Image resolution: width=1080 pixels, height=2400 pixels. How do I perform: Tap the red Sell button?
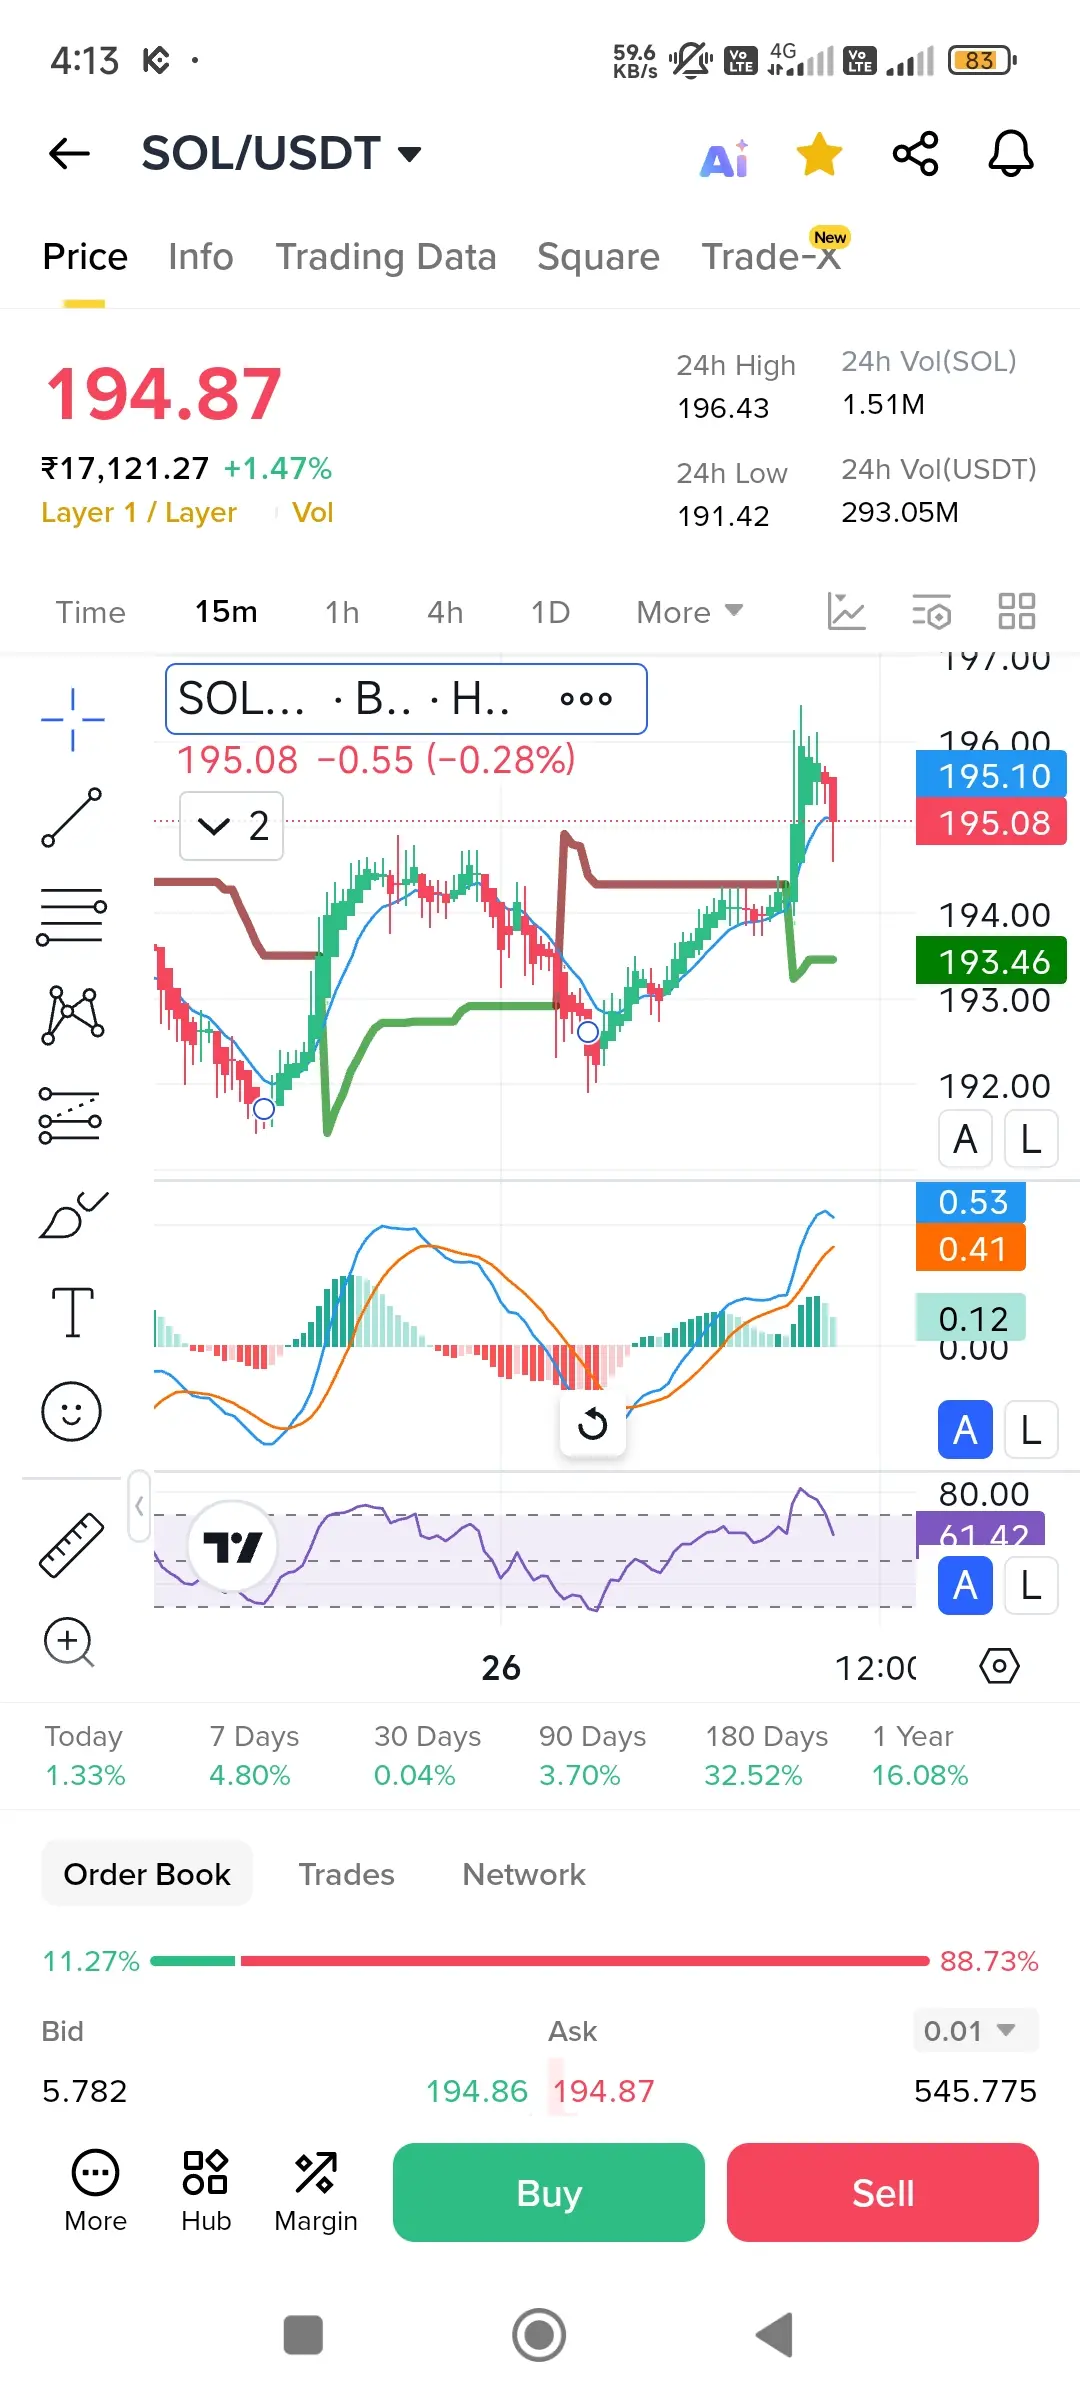883,2193
